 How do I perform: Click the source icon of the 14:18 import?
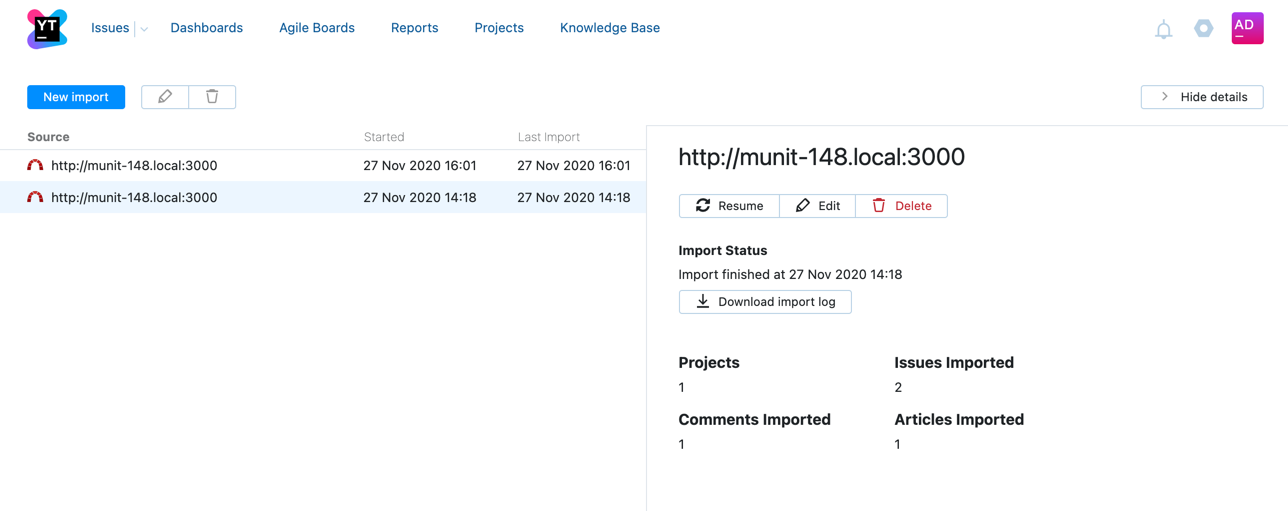pos(35,198)
